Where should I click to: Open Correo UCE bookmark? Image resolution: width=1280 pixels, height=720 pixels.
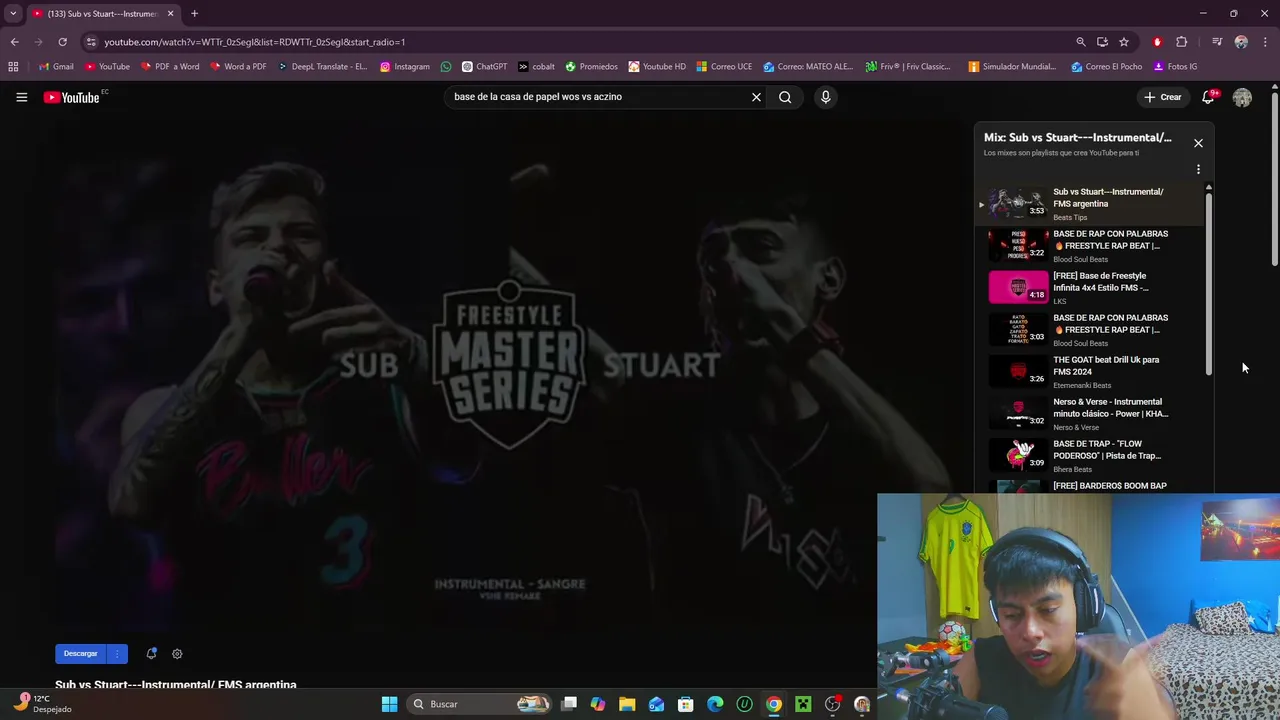click(x=724, y=67)
